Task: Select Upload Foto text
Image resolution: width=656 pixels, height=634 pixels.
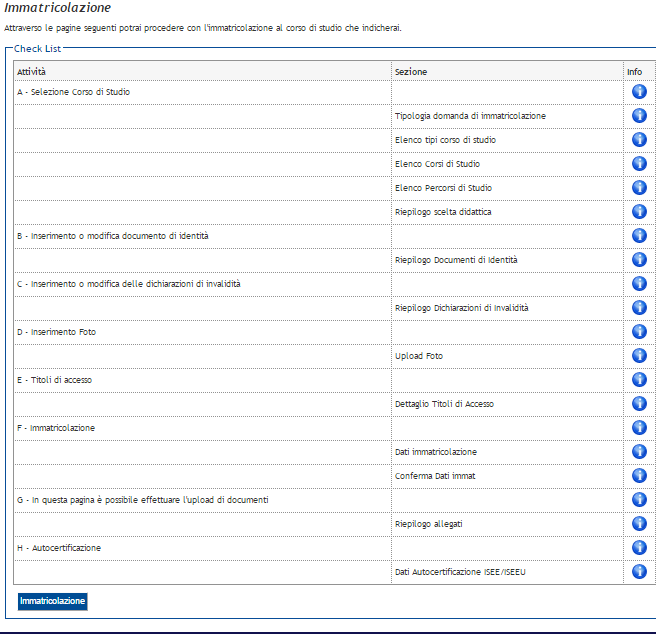Action: (419, 356)
